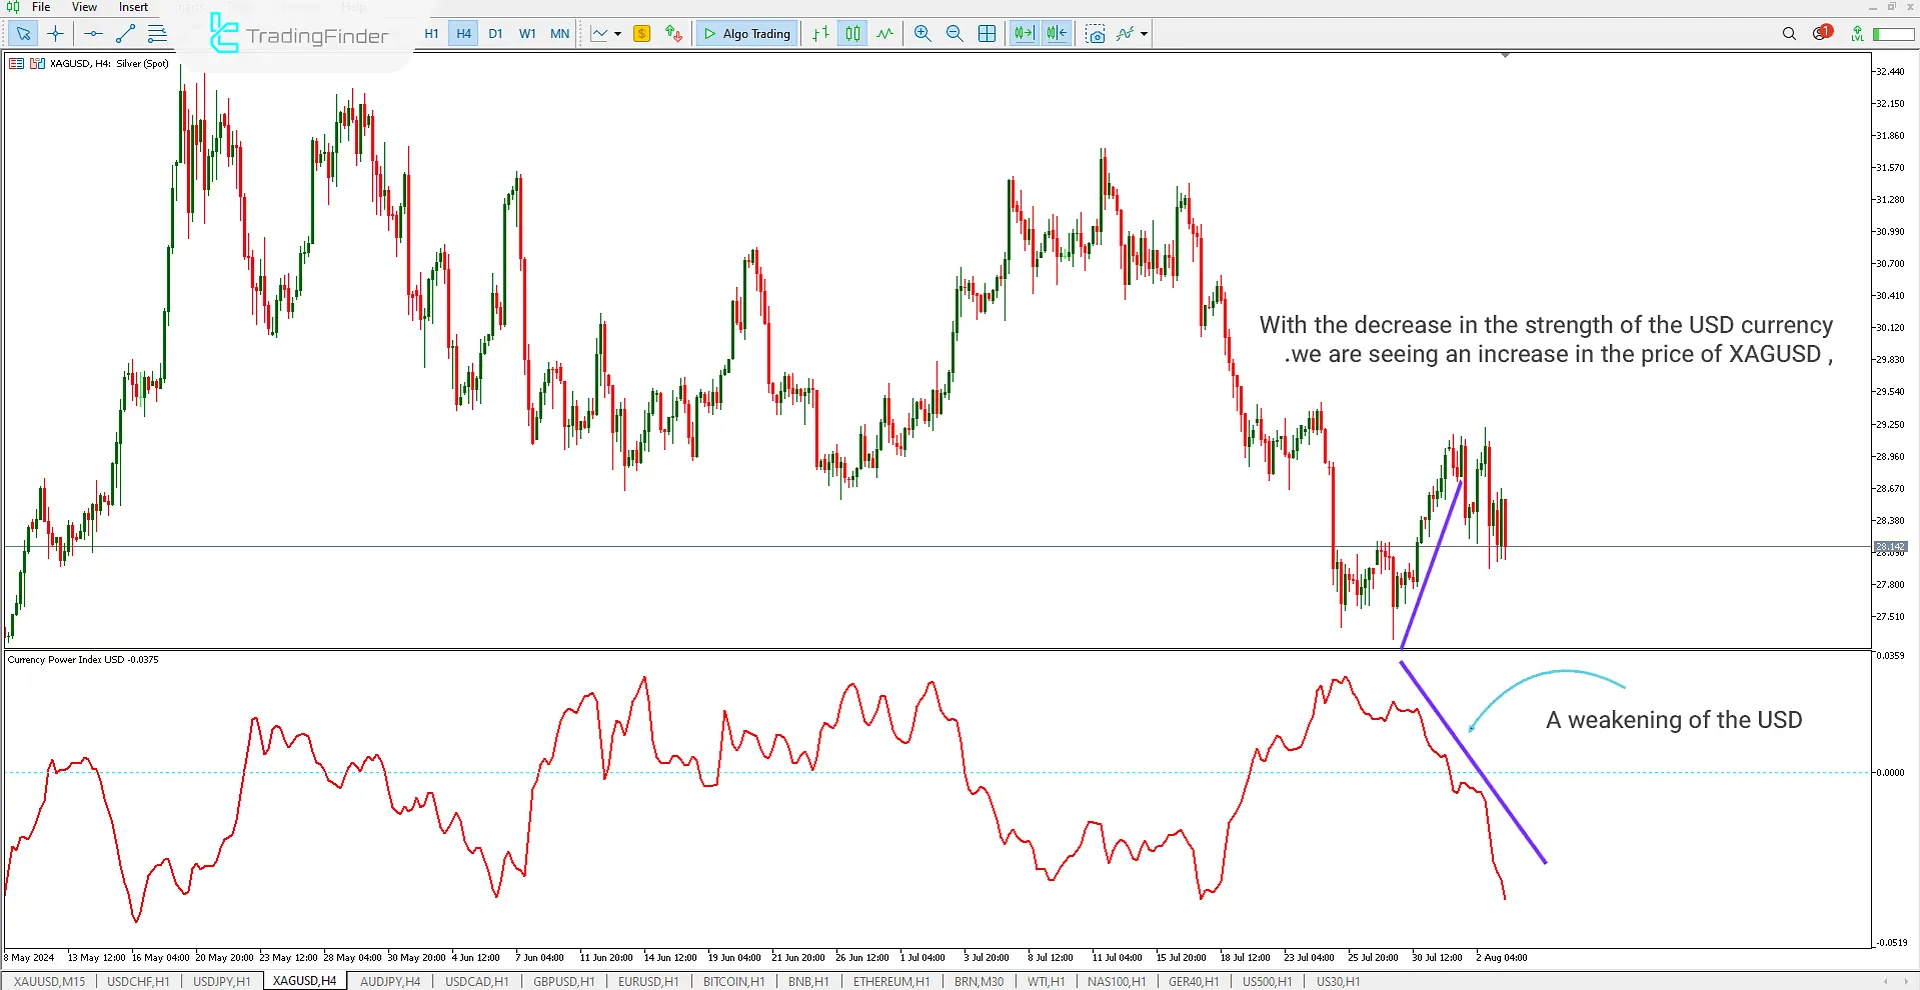Select the BITCOIN,H1 symbol tab at bottom

pos(733,981)
